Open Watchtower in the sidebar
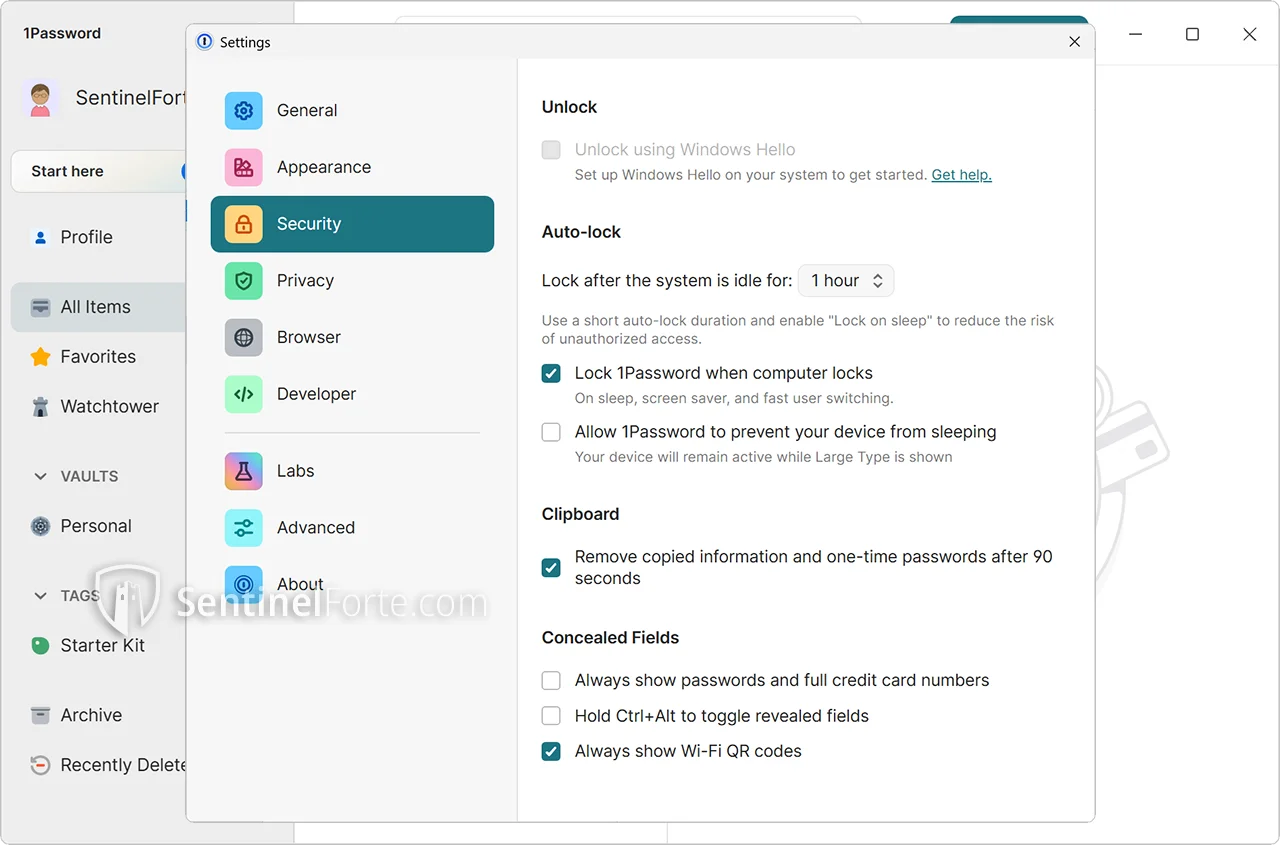This screenshot has height=845, width=1280. (98, 407)
